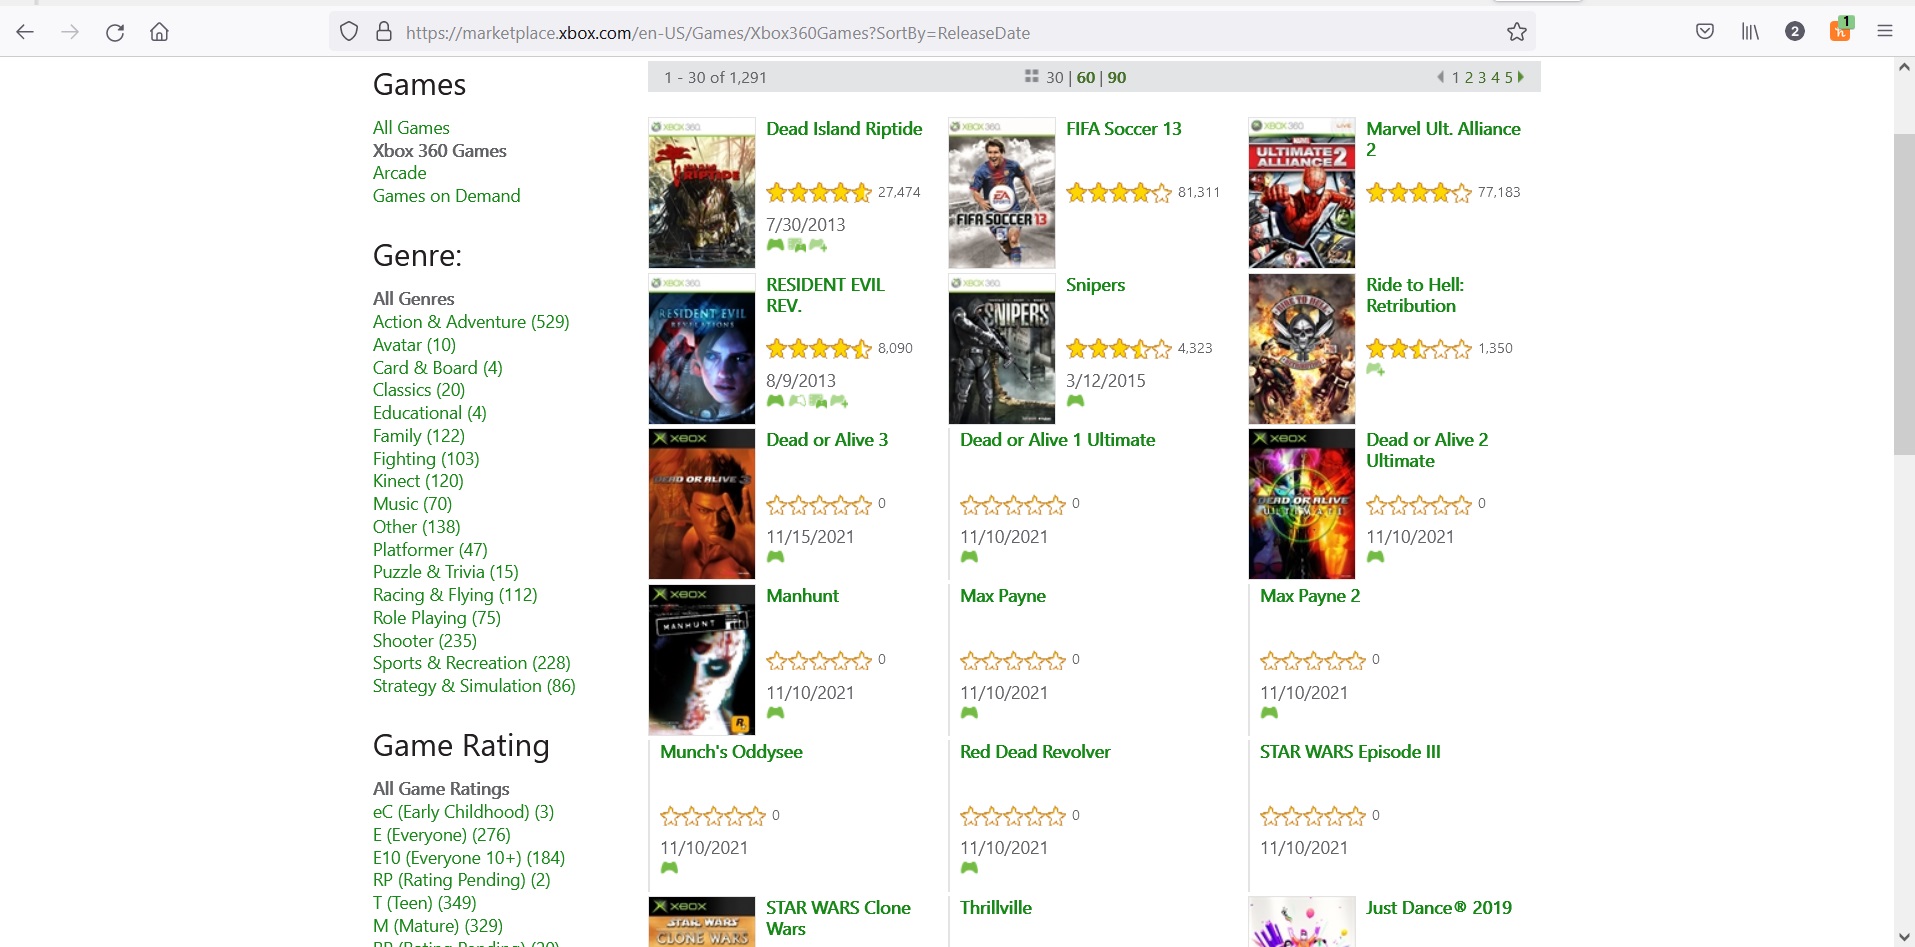
Task: Click Ride to Hell star rating
Action: pyautogui.click(x=1419, y=349)
